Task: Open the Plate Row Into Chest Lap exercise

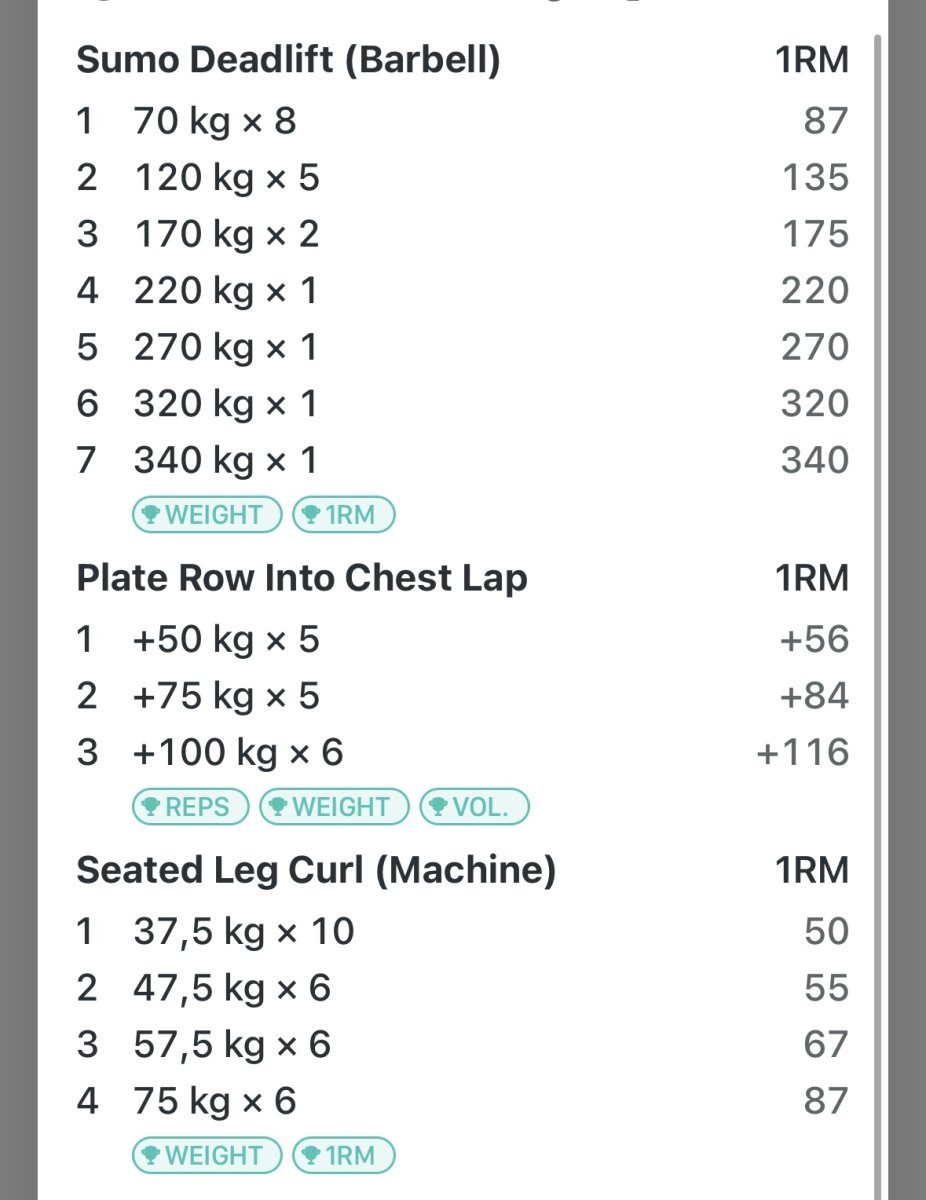Action: pyautogui.click(x=302, y=579)
